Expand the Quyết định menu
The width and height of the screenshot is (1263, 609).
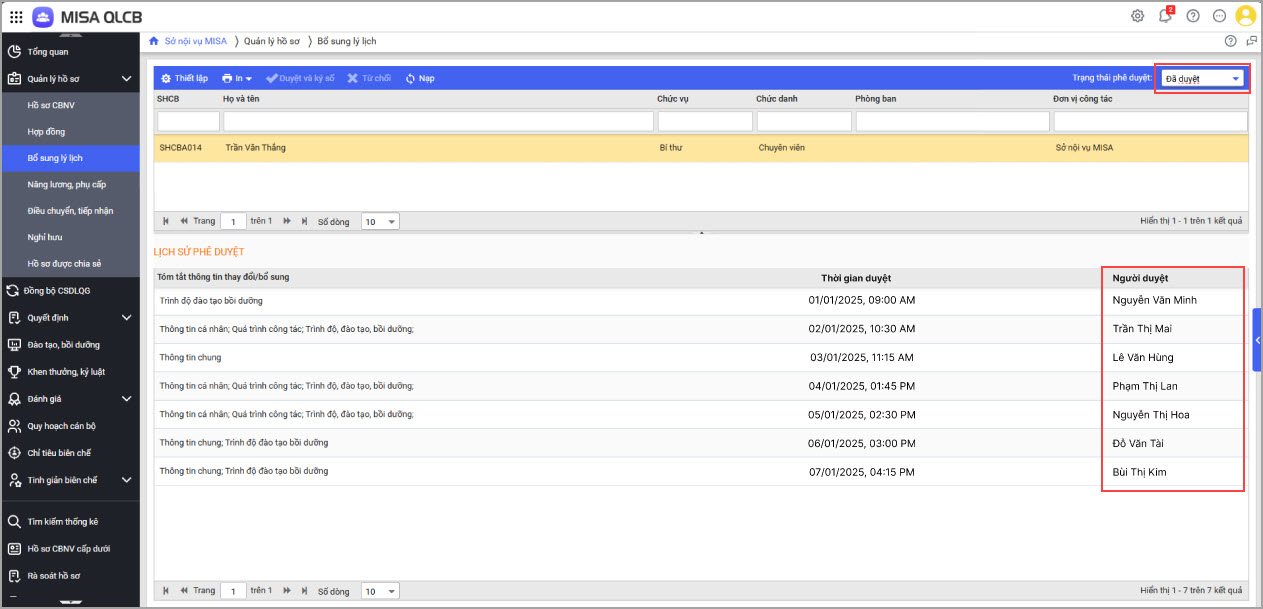126,318
